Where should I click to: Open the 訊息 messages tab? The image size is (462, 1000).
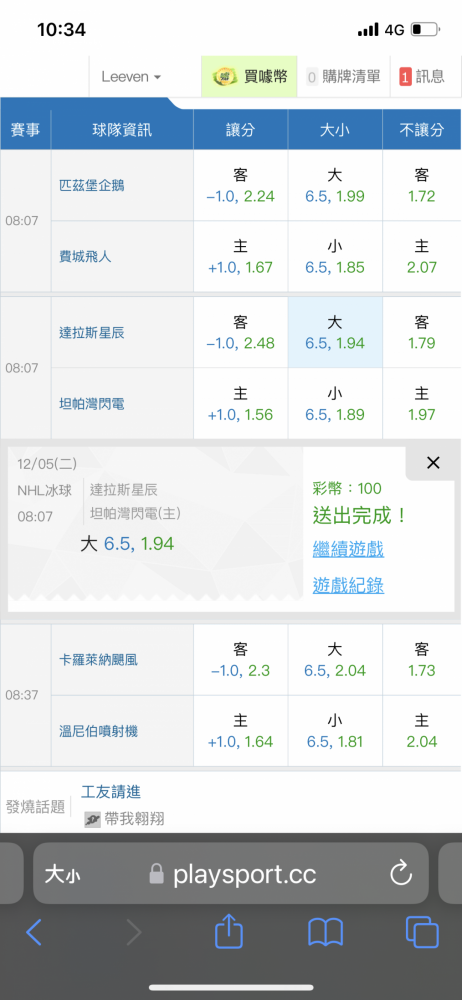pyautogui.click(x=422, y=77)
